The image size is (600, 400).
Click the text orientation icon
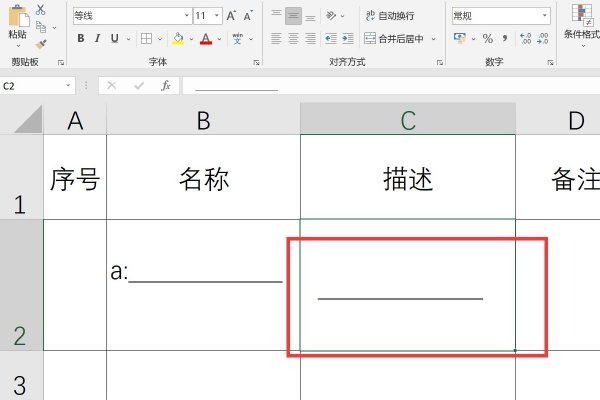pyautogui.click(x=331, y=16)
